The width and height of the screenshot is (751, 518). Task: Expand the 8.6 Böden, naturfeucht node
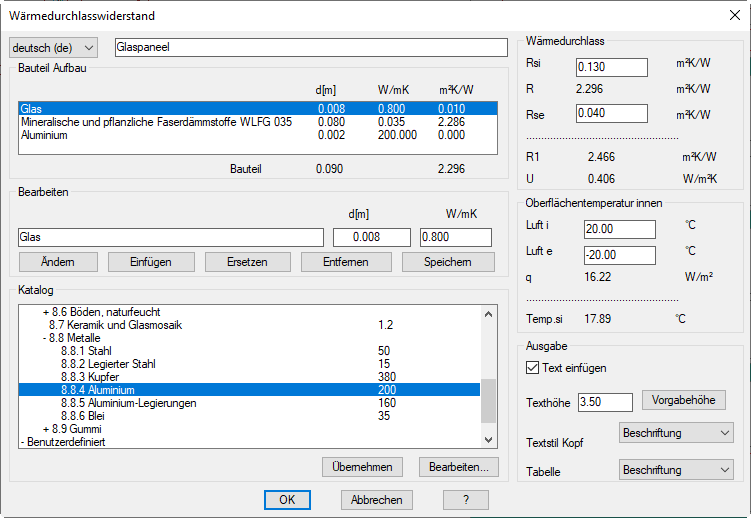tap(46, 312)
